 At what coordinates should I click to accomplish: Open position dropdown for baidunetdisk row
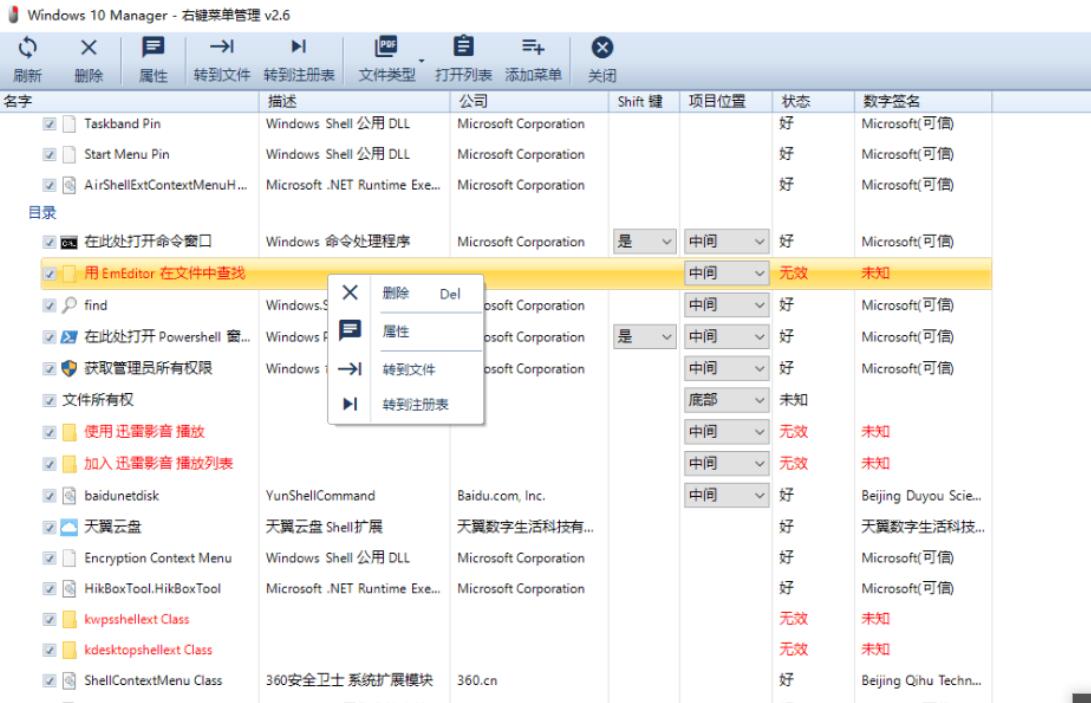(x=726, y=495)
